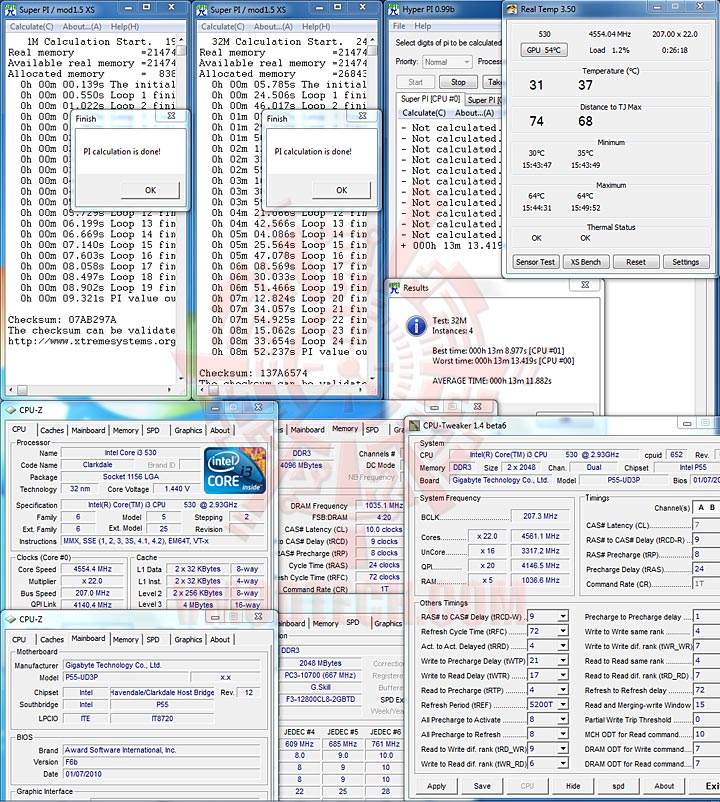Switch to the CPU tab in the CPU-Z window showing Gigabyte motherboard
This screenshot has width=720, height=802.
19,639
